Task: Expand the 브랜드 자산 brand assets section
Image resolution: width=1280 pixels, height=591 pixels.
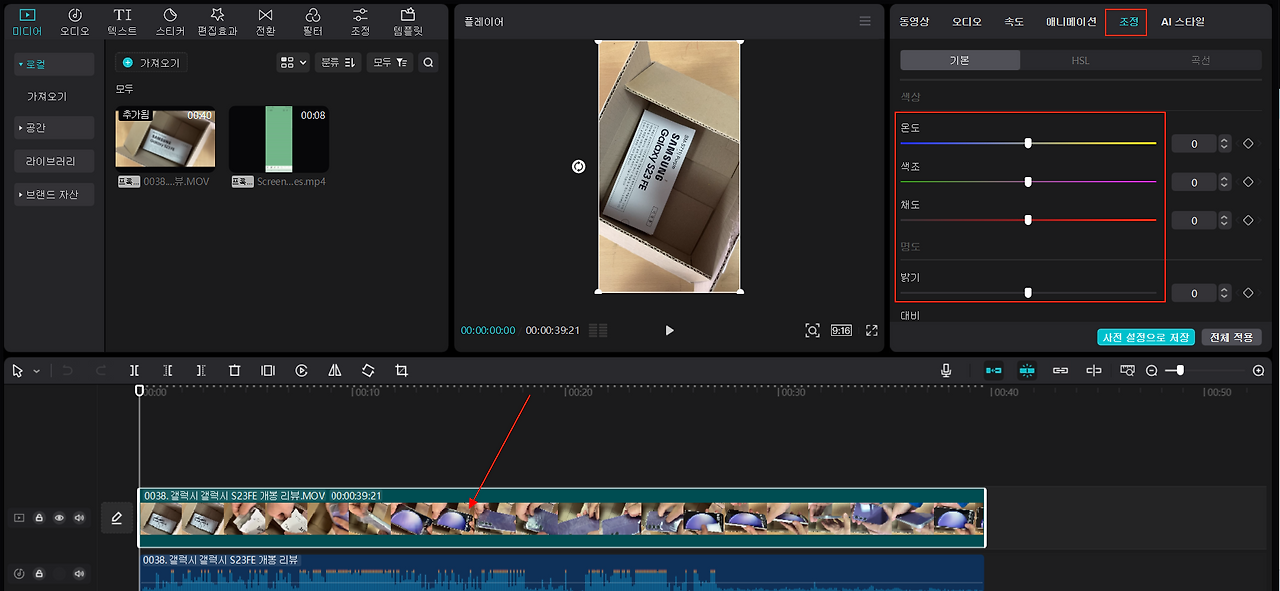Action: 54,194
